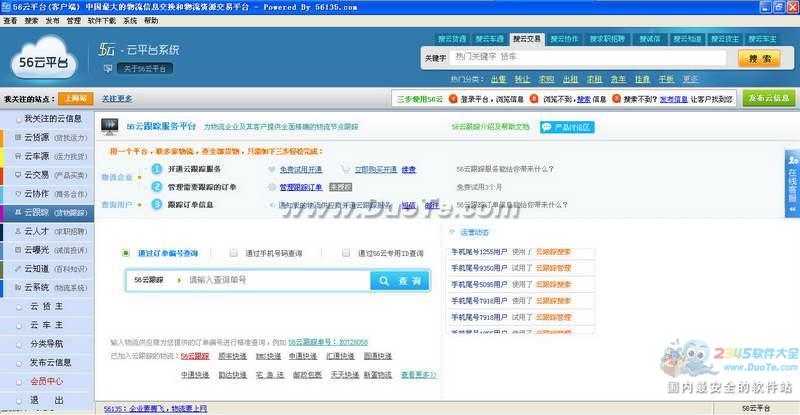The image size is (800, 415).
Task: Click the 56云平台 cloud logo
Action: coord(44,58)
